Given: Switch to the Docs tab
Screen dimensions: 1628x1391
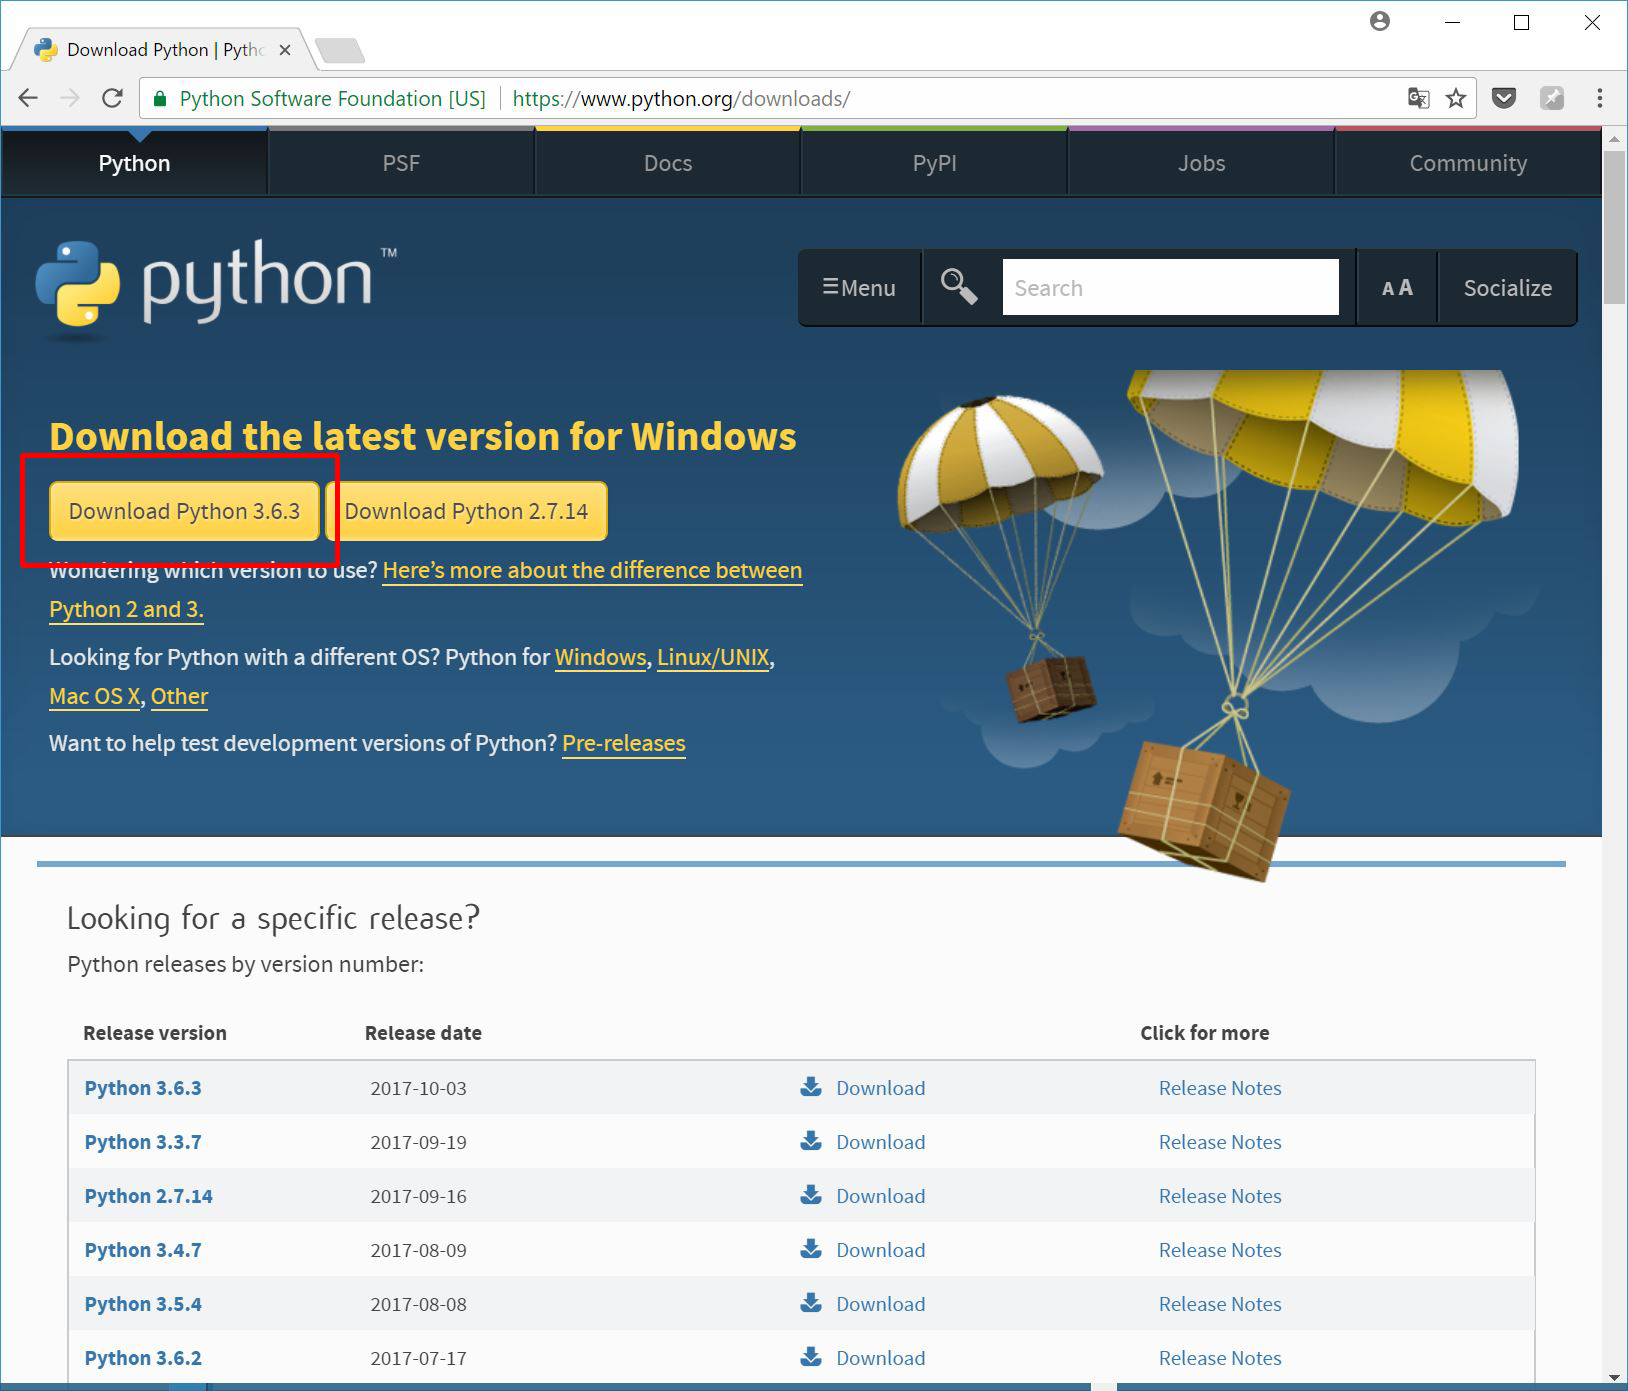Looking at the screenshot, I should point(668,163).
